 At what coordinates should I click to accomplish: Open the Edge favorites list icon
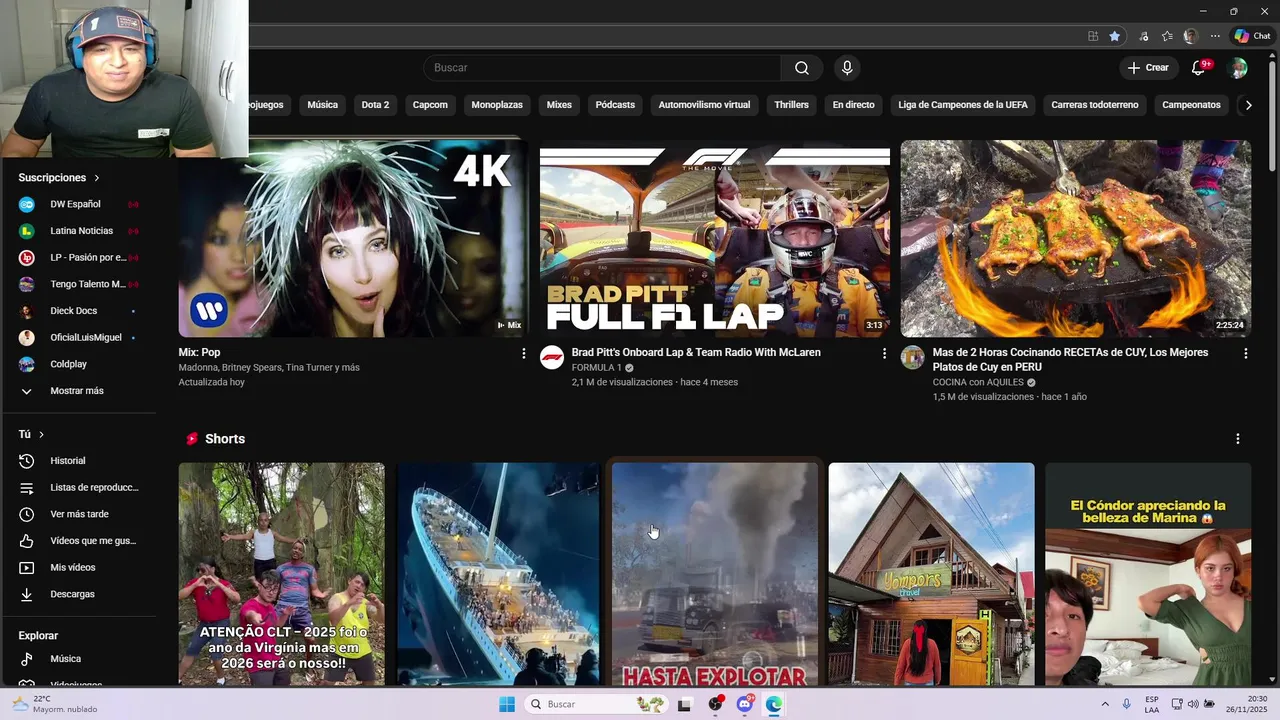point(1167,36)
